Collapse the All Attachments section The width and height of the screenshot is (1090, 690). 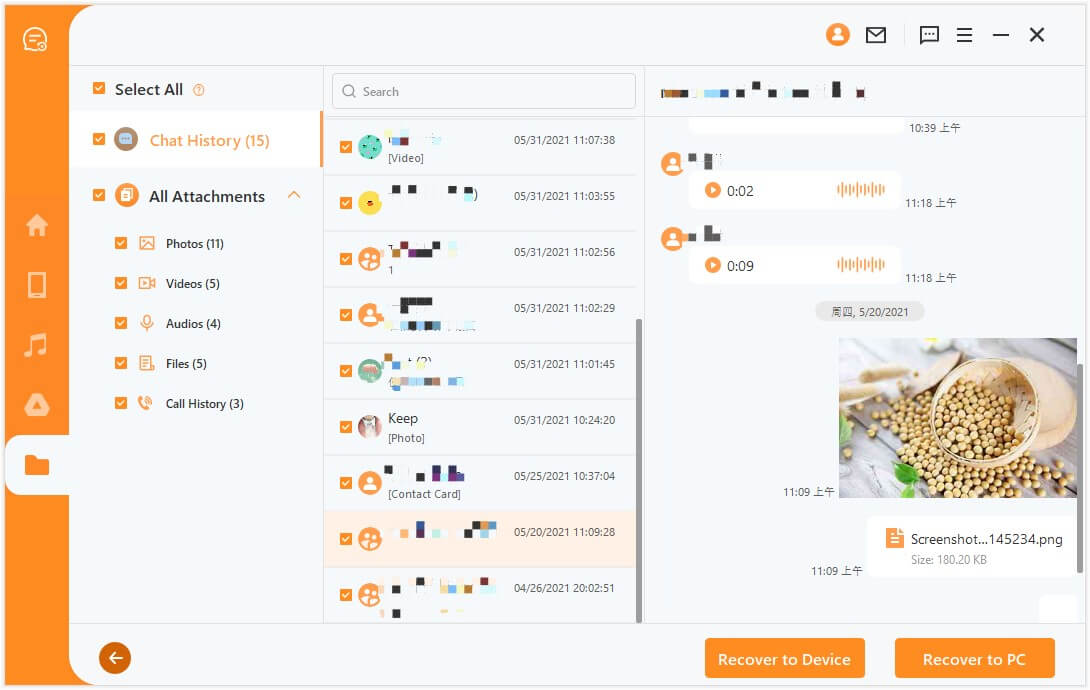tap(294, 195)
